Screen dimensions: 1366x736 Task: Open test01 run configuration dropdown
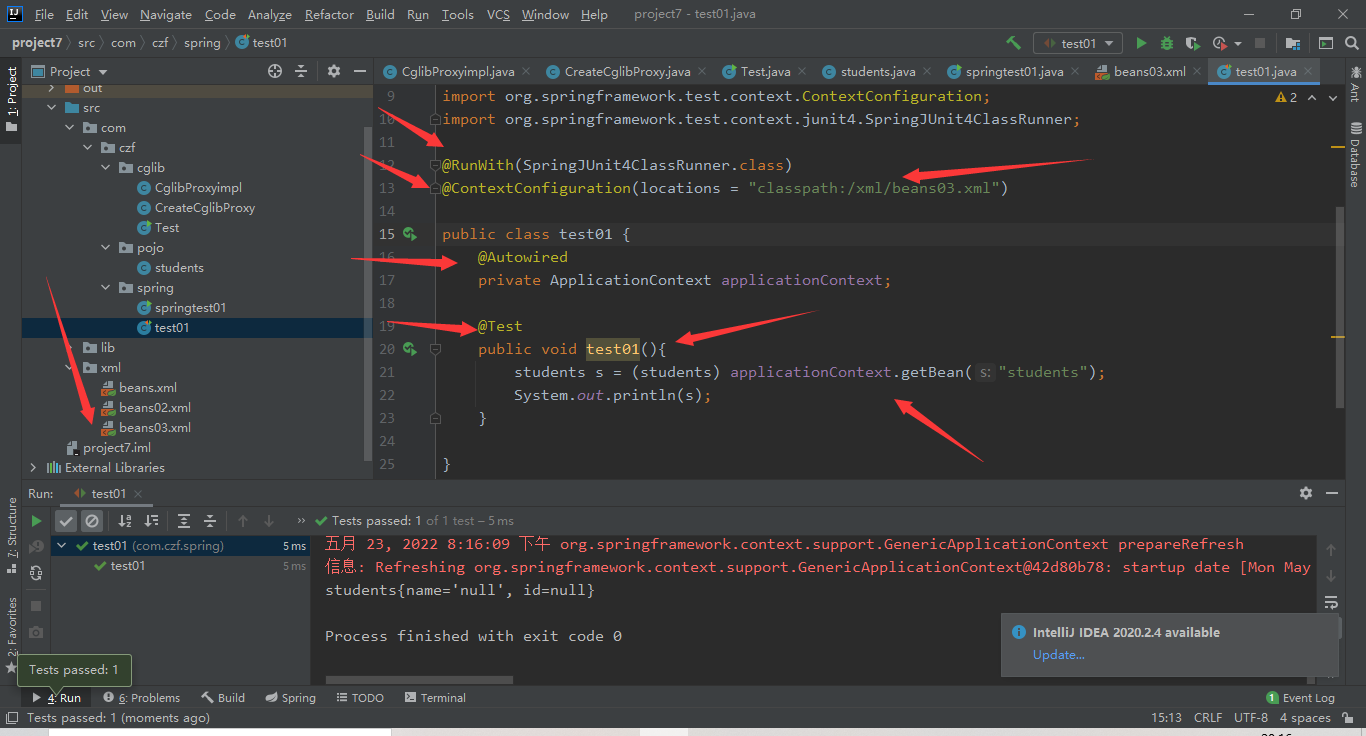point(1078,43)
